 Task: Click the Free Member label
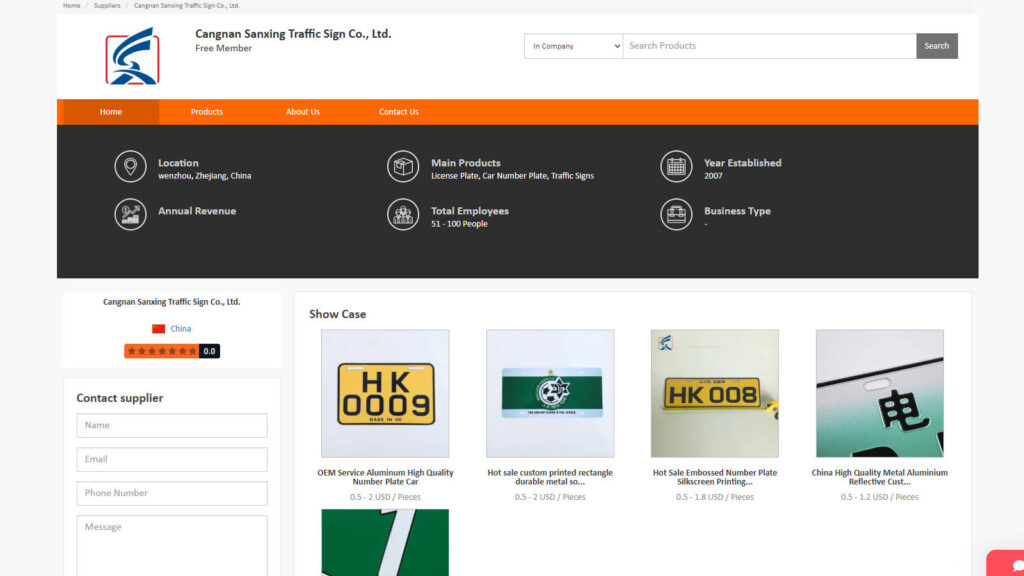point(223,48)
